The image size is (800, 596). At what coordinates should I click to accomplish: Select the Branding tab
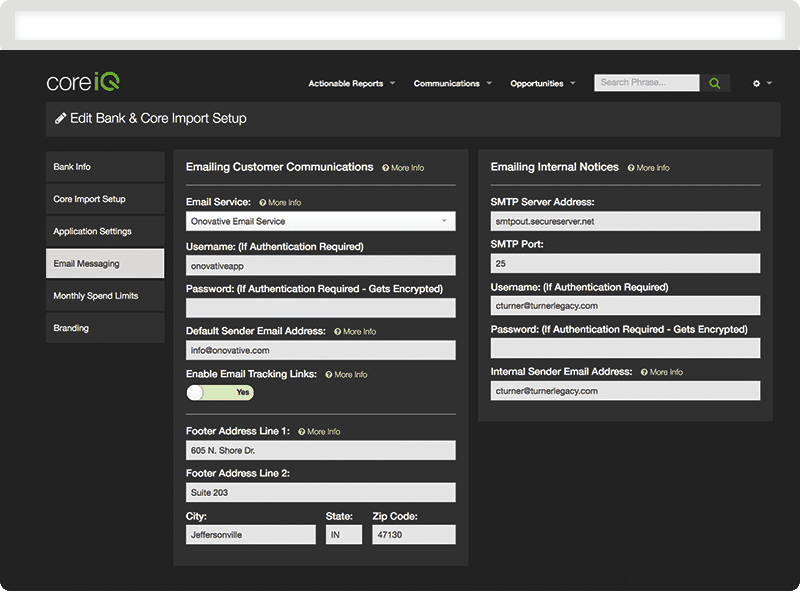[105, 328]
